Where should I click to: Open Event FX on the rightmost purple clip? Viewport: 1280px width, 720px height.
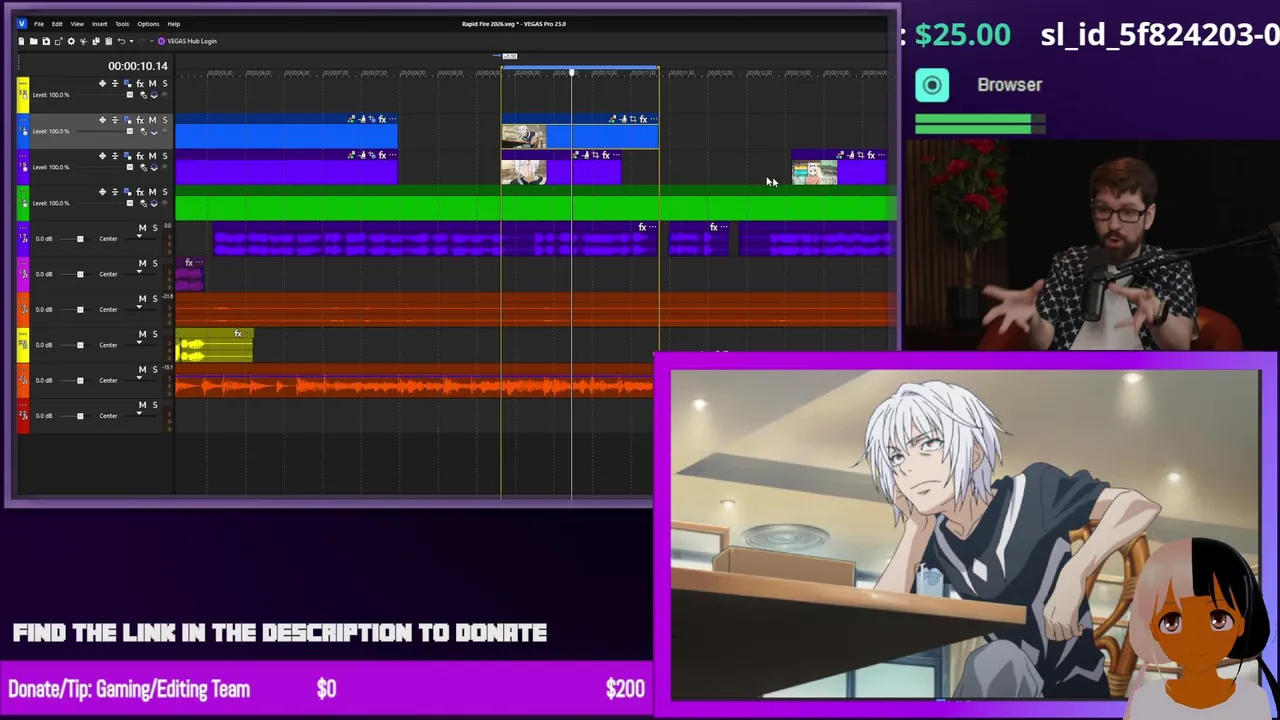[x=871, y=155]
